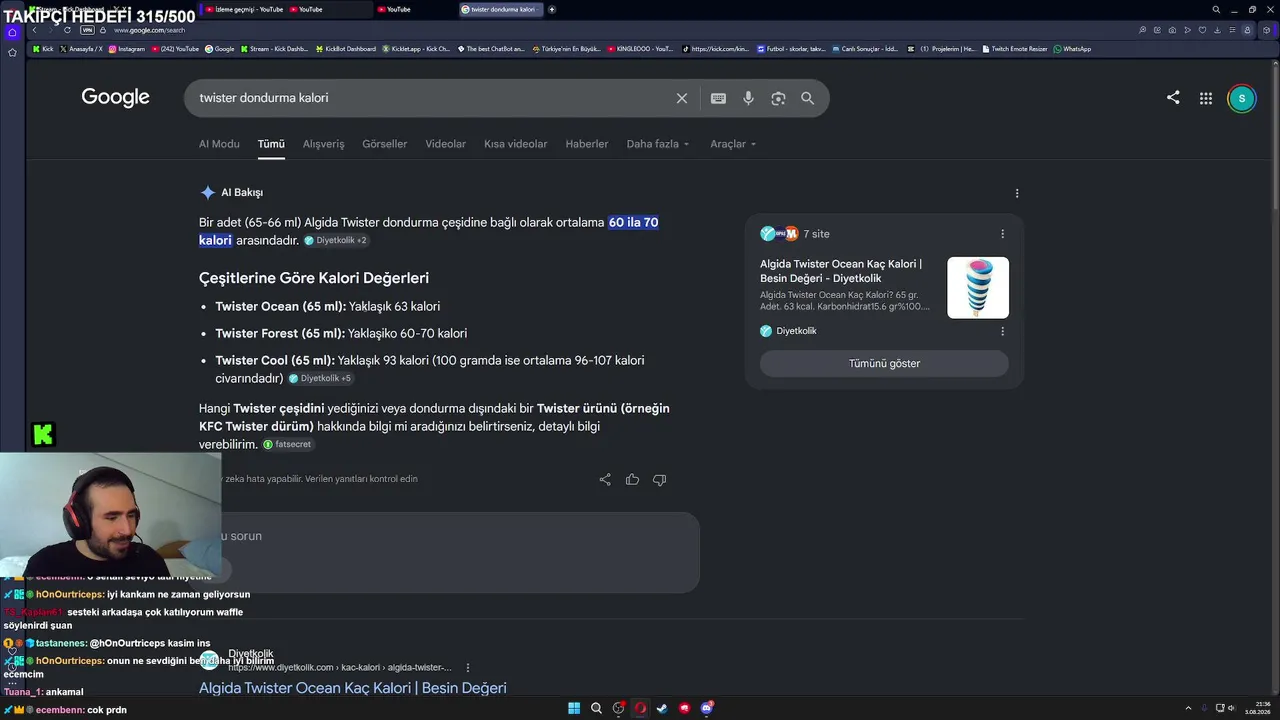Give thumbs up to the AI overview
The width and height of the screenshot is (1280, 720).
click(x=632, y=480)
